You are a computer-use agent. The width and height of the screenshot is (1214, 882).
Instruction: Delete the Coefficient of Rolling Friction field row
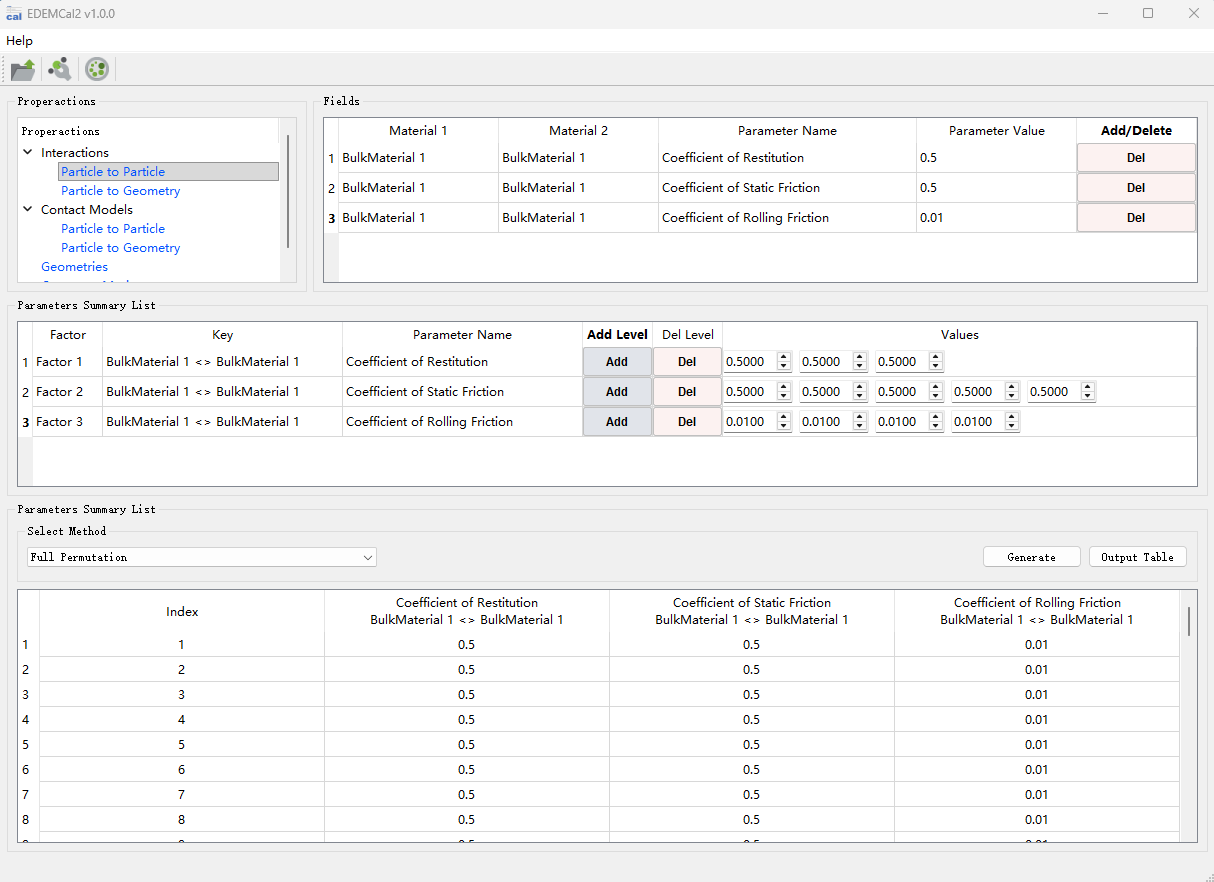click(1135, 217)
